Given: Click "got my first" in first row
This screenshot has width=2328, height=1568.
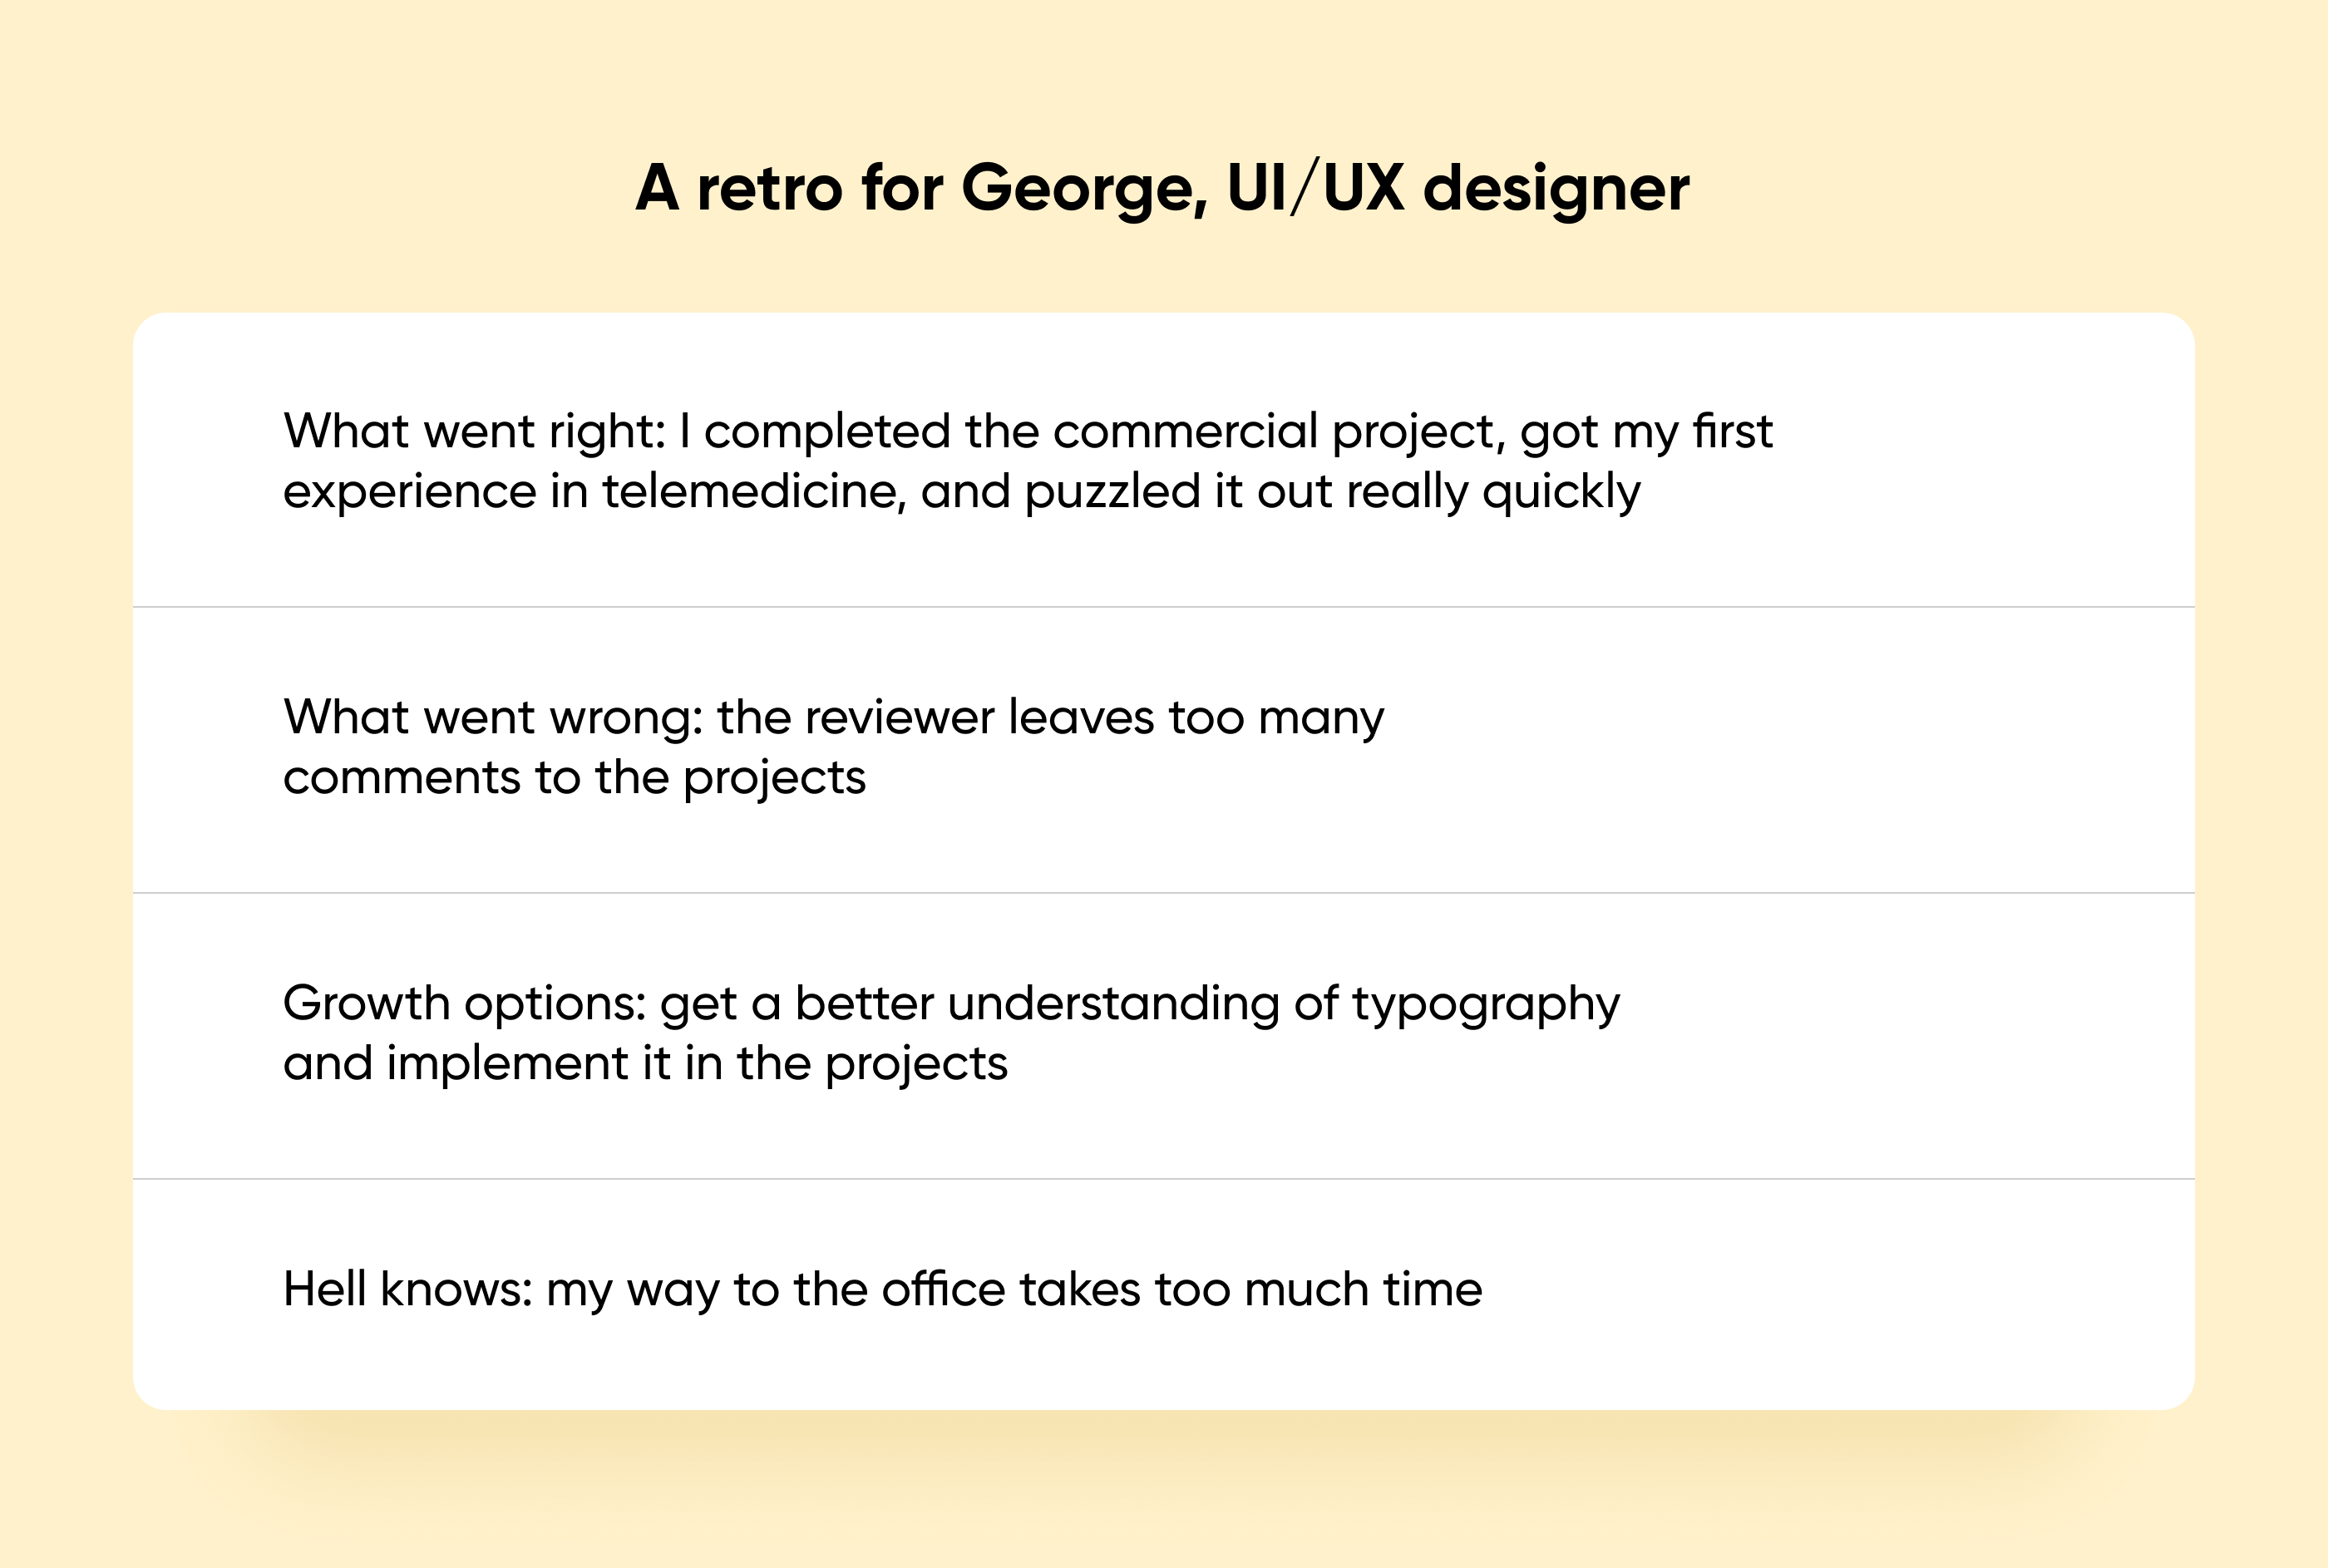Looking at the screenshot, I should coord(1646,433).
